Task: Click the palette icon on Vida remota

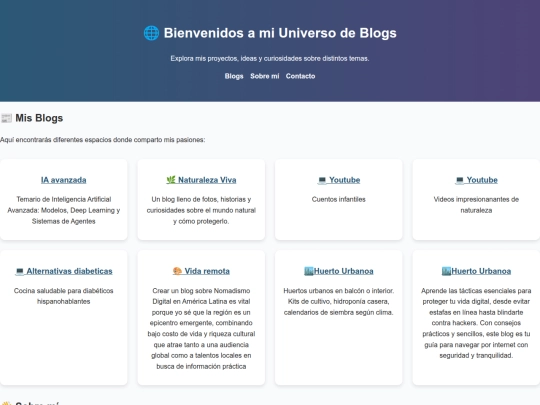Action: tap(177, 271)
